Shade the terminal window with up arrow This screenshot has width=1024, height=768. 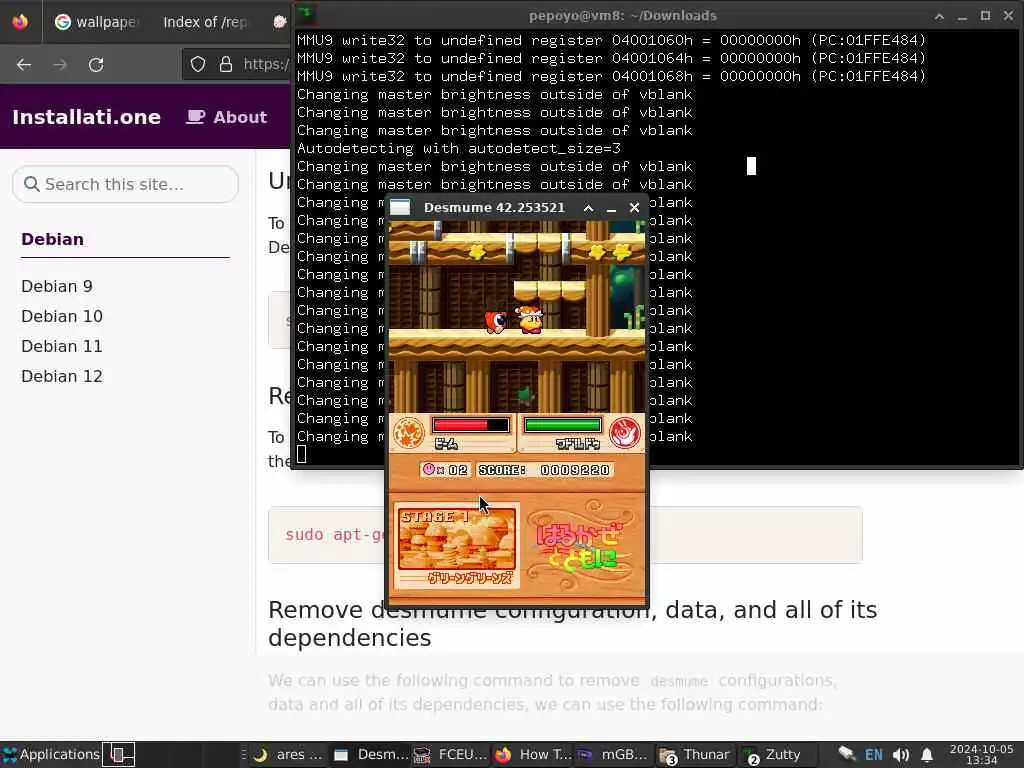coord(939,16)
